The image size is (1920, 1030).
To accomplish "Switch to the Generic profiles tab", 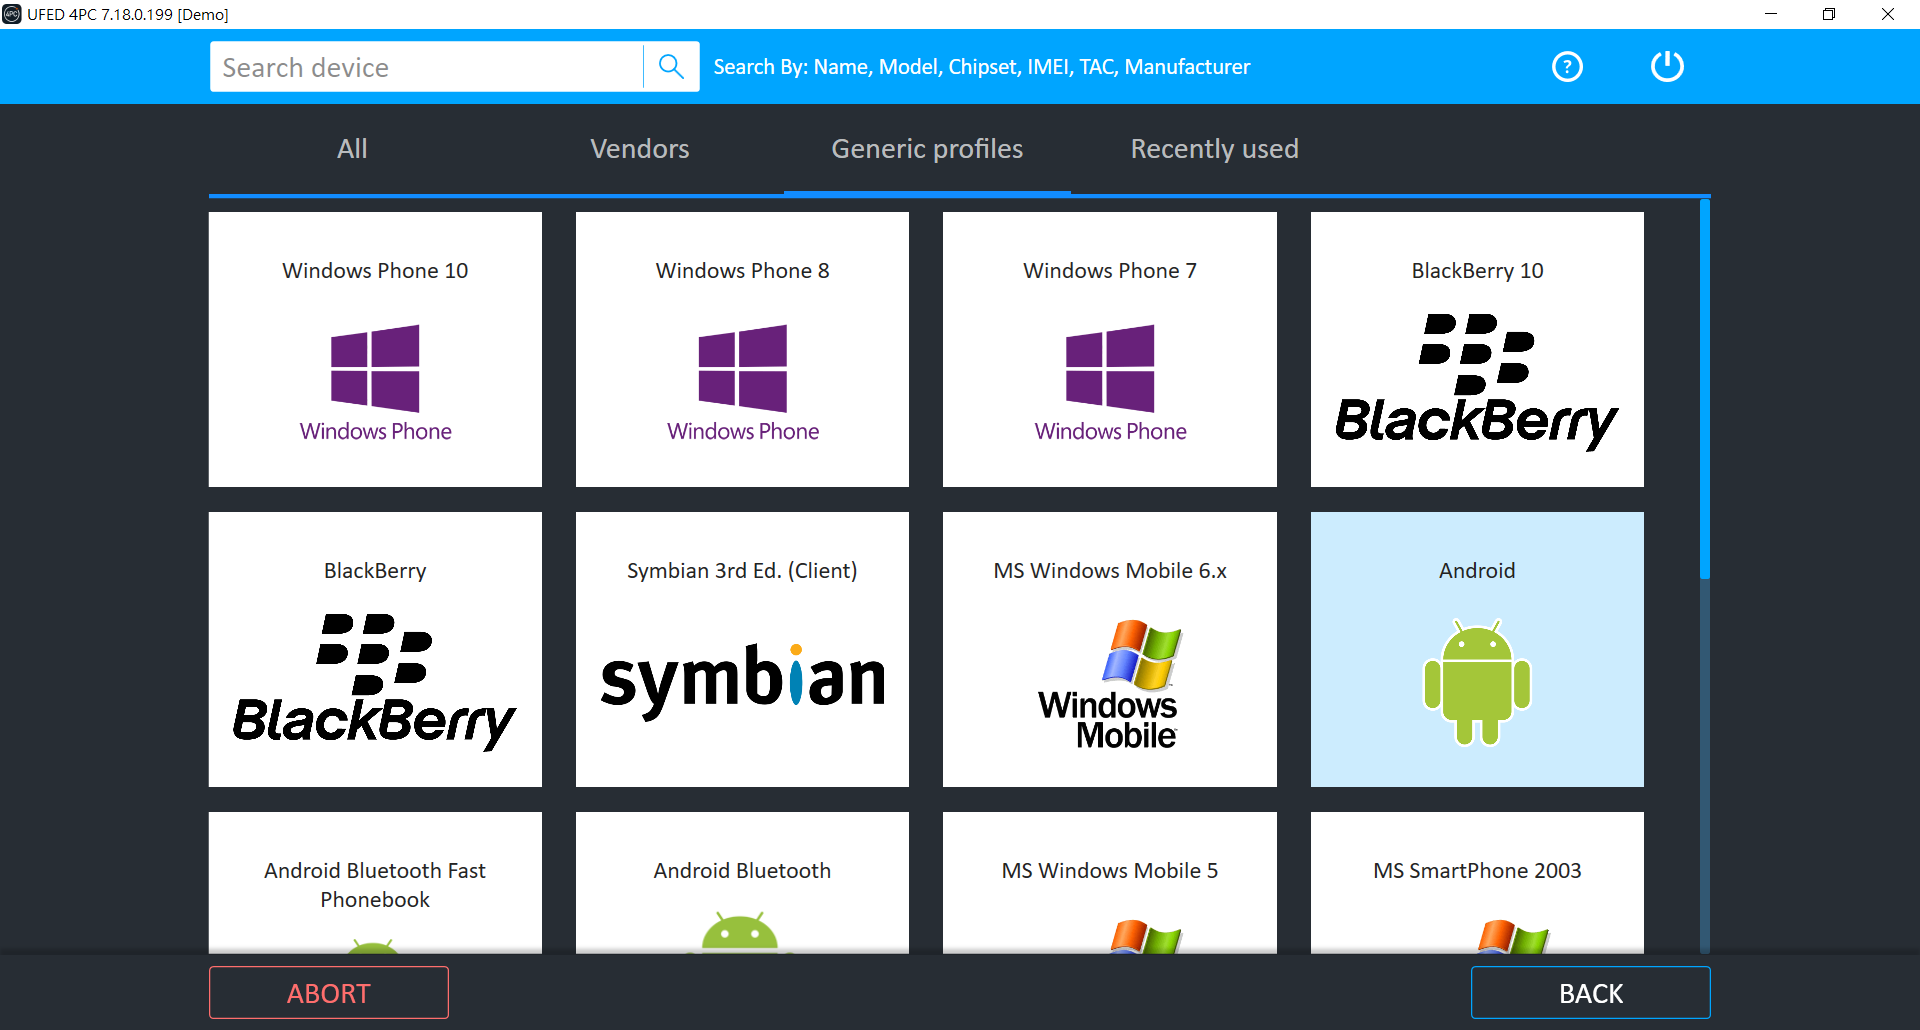I will point(927,149).
